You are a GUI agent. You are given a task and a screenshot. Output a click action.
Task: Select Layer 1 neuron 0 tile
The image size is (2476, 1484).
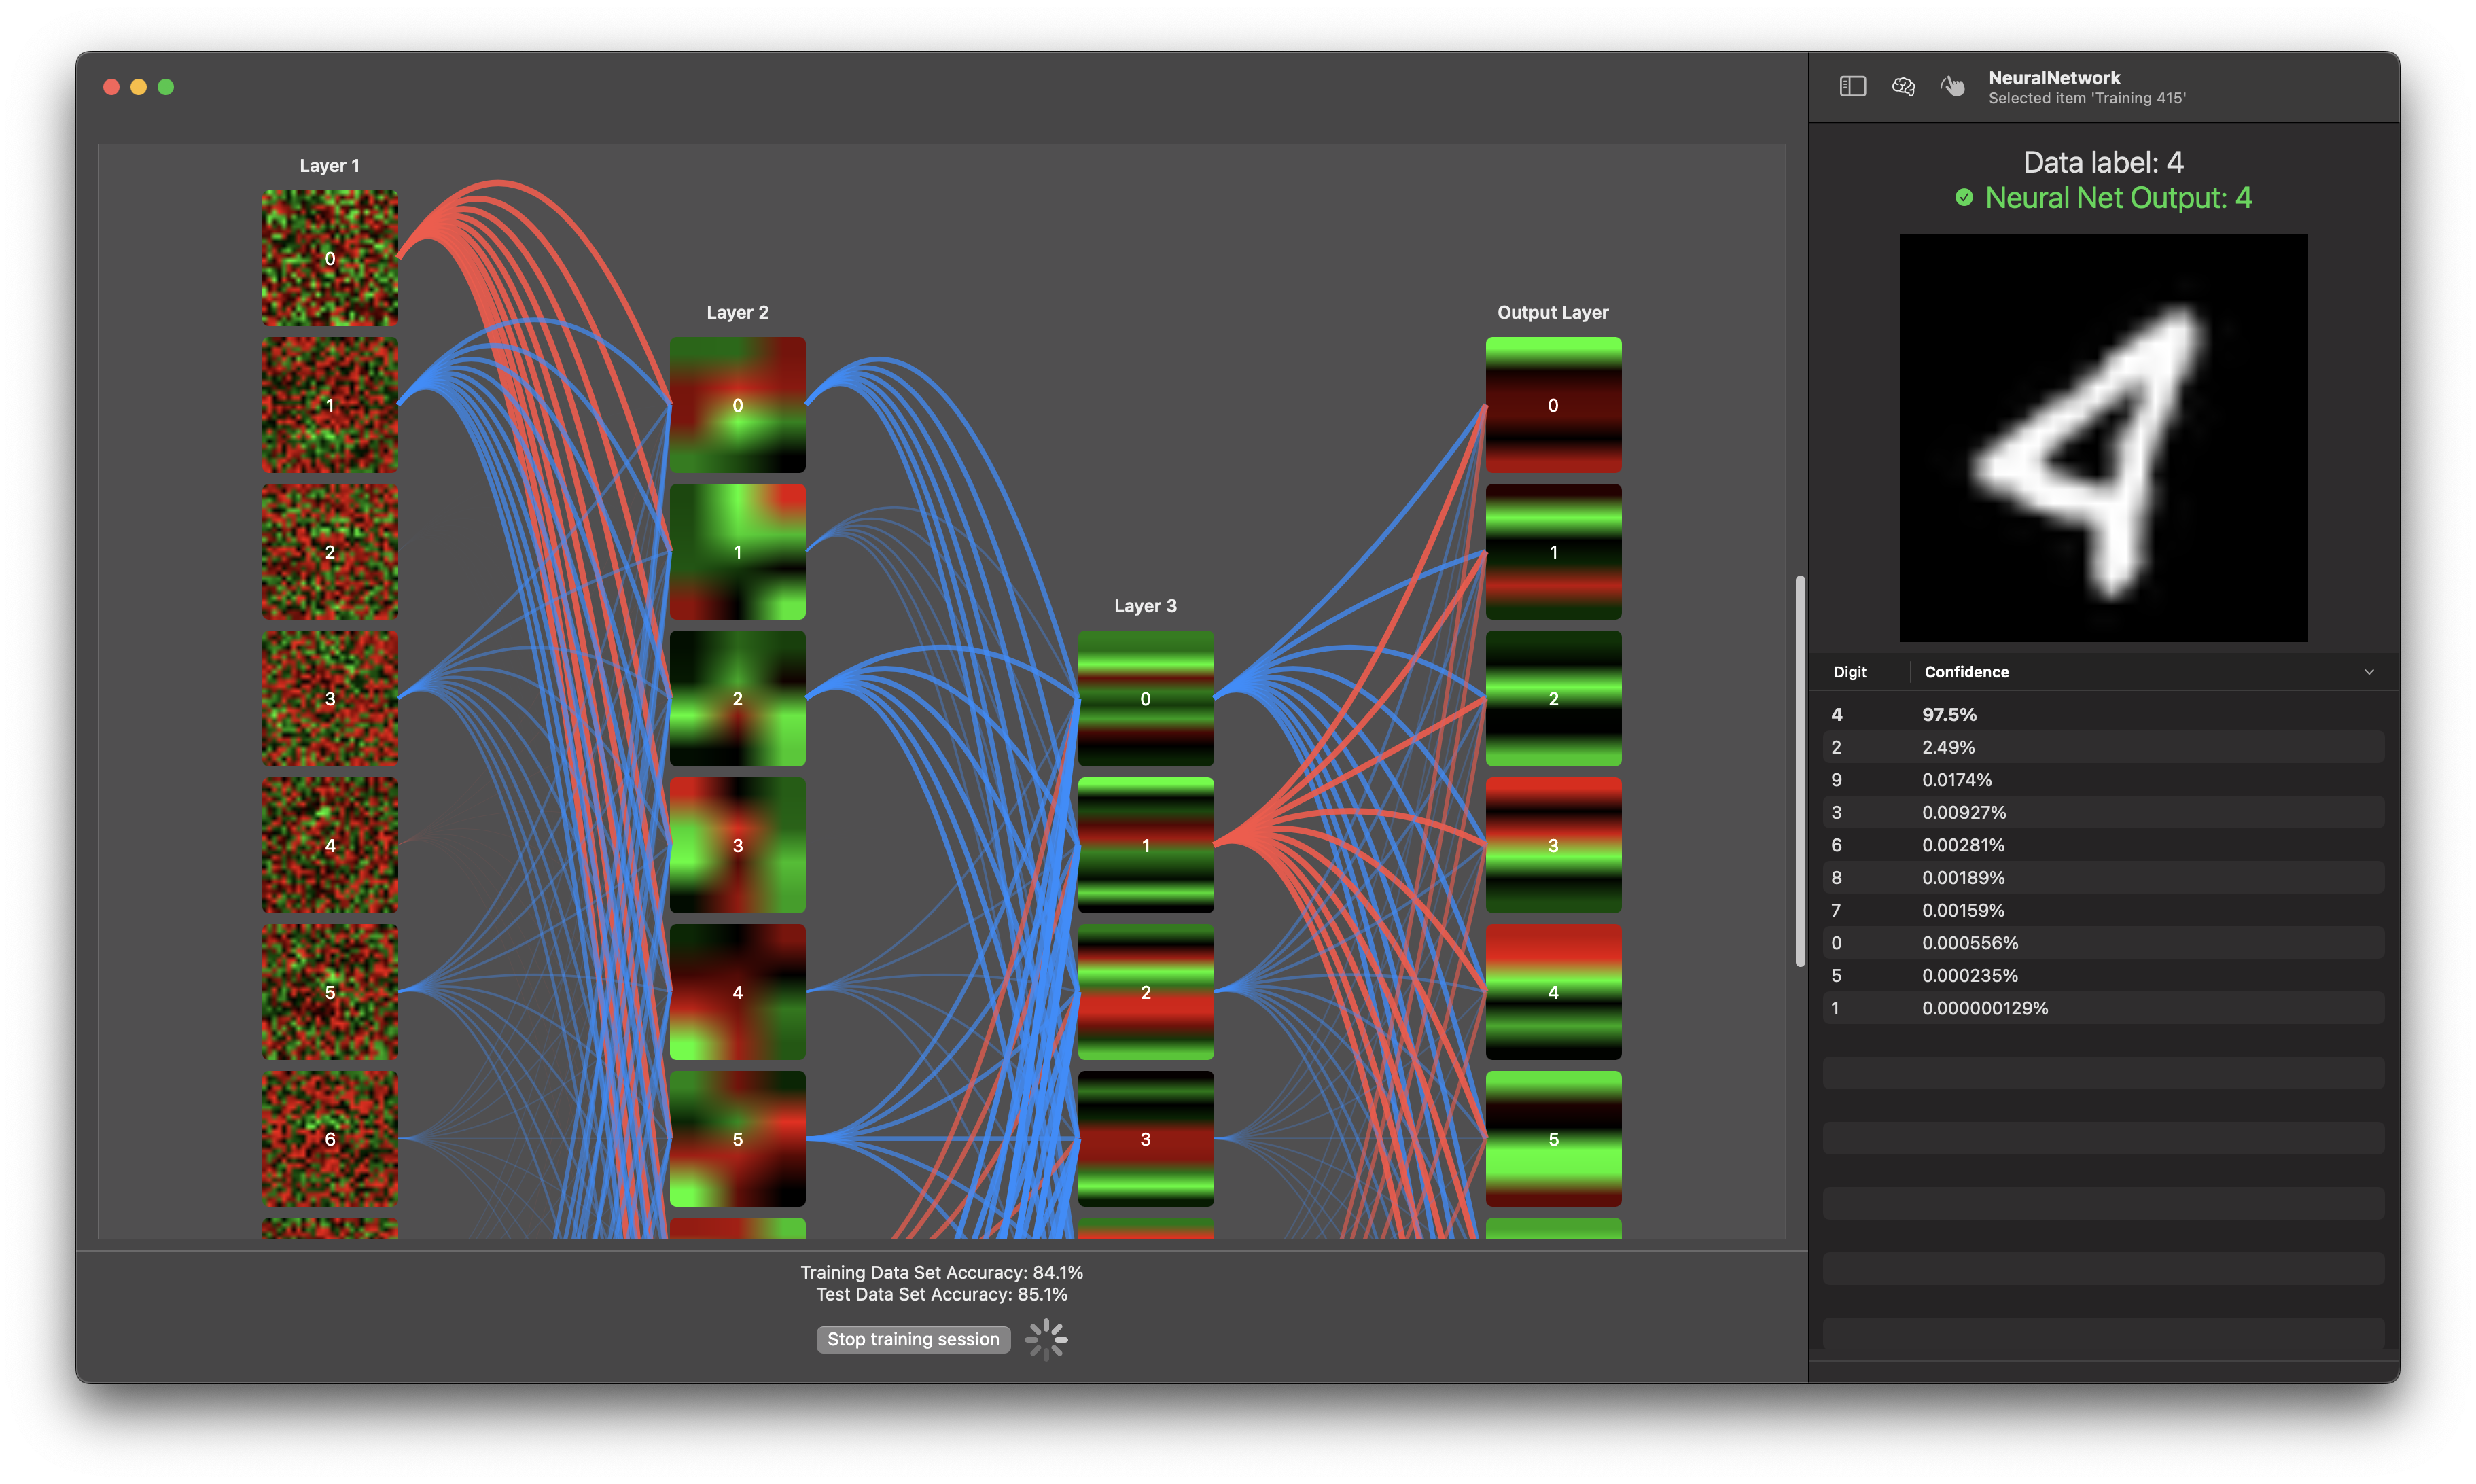pos(330,258)
